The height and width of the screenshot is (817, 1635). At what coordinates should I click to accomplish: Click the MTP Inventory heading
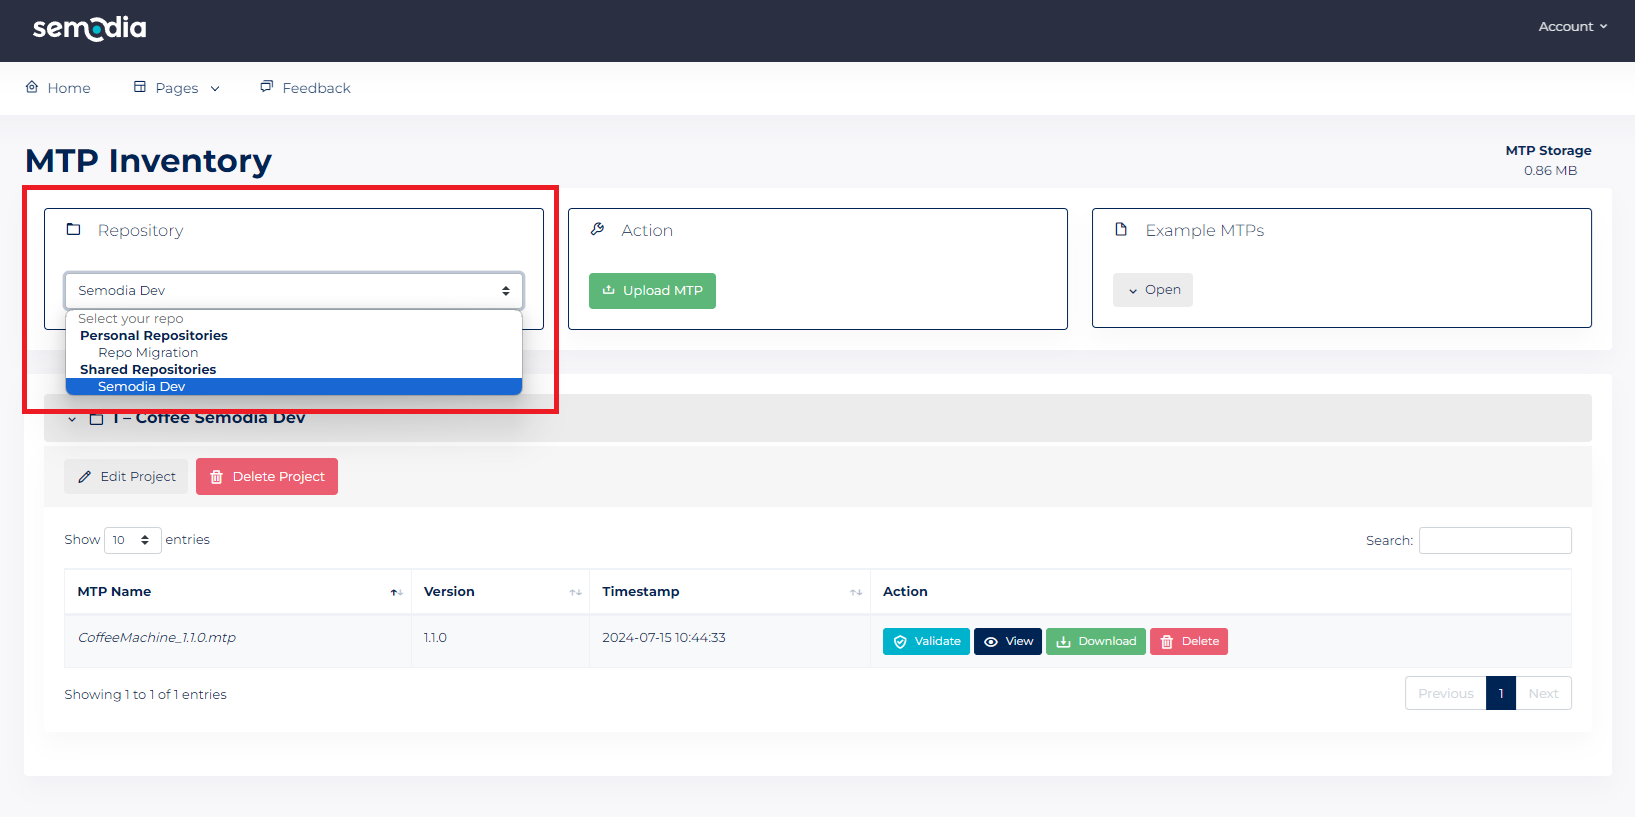[x=148, y=161]
